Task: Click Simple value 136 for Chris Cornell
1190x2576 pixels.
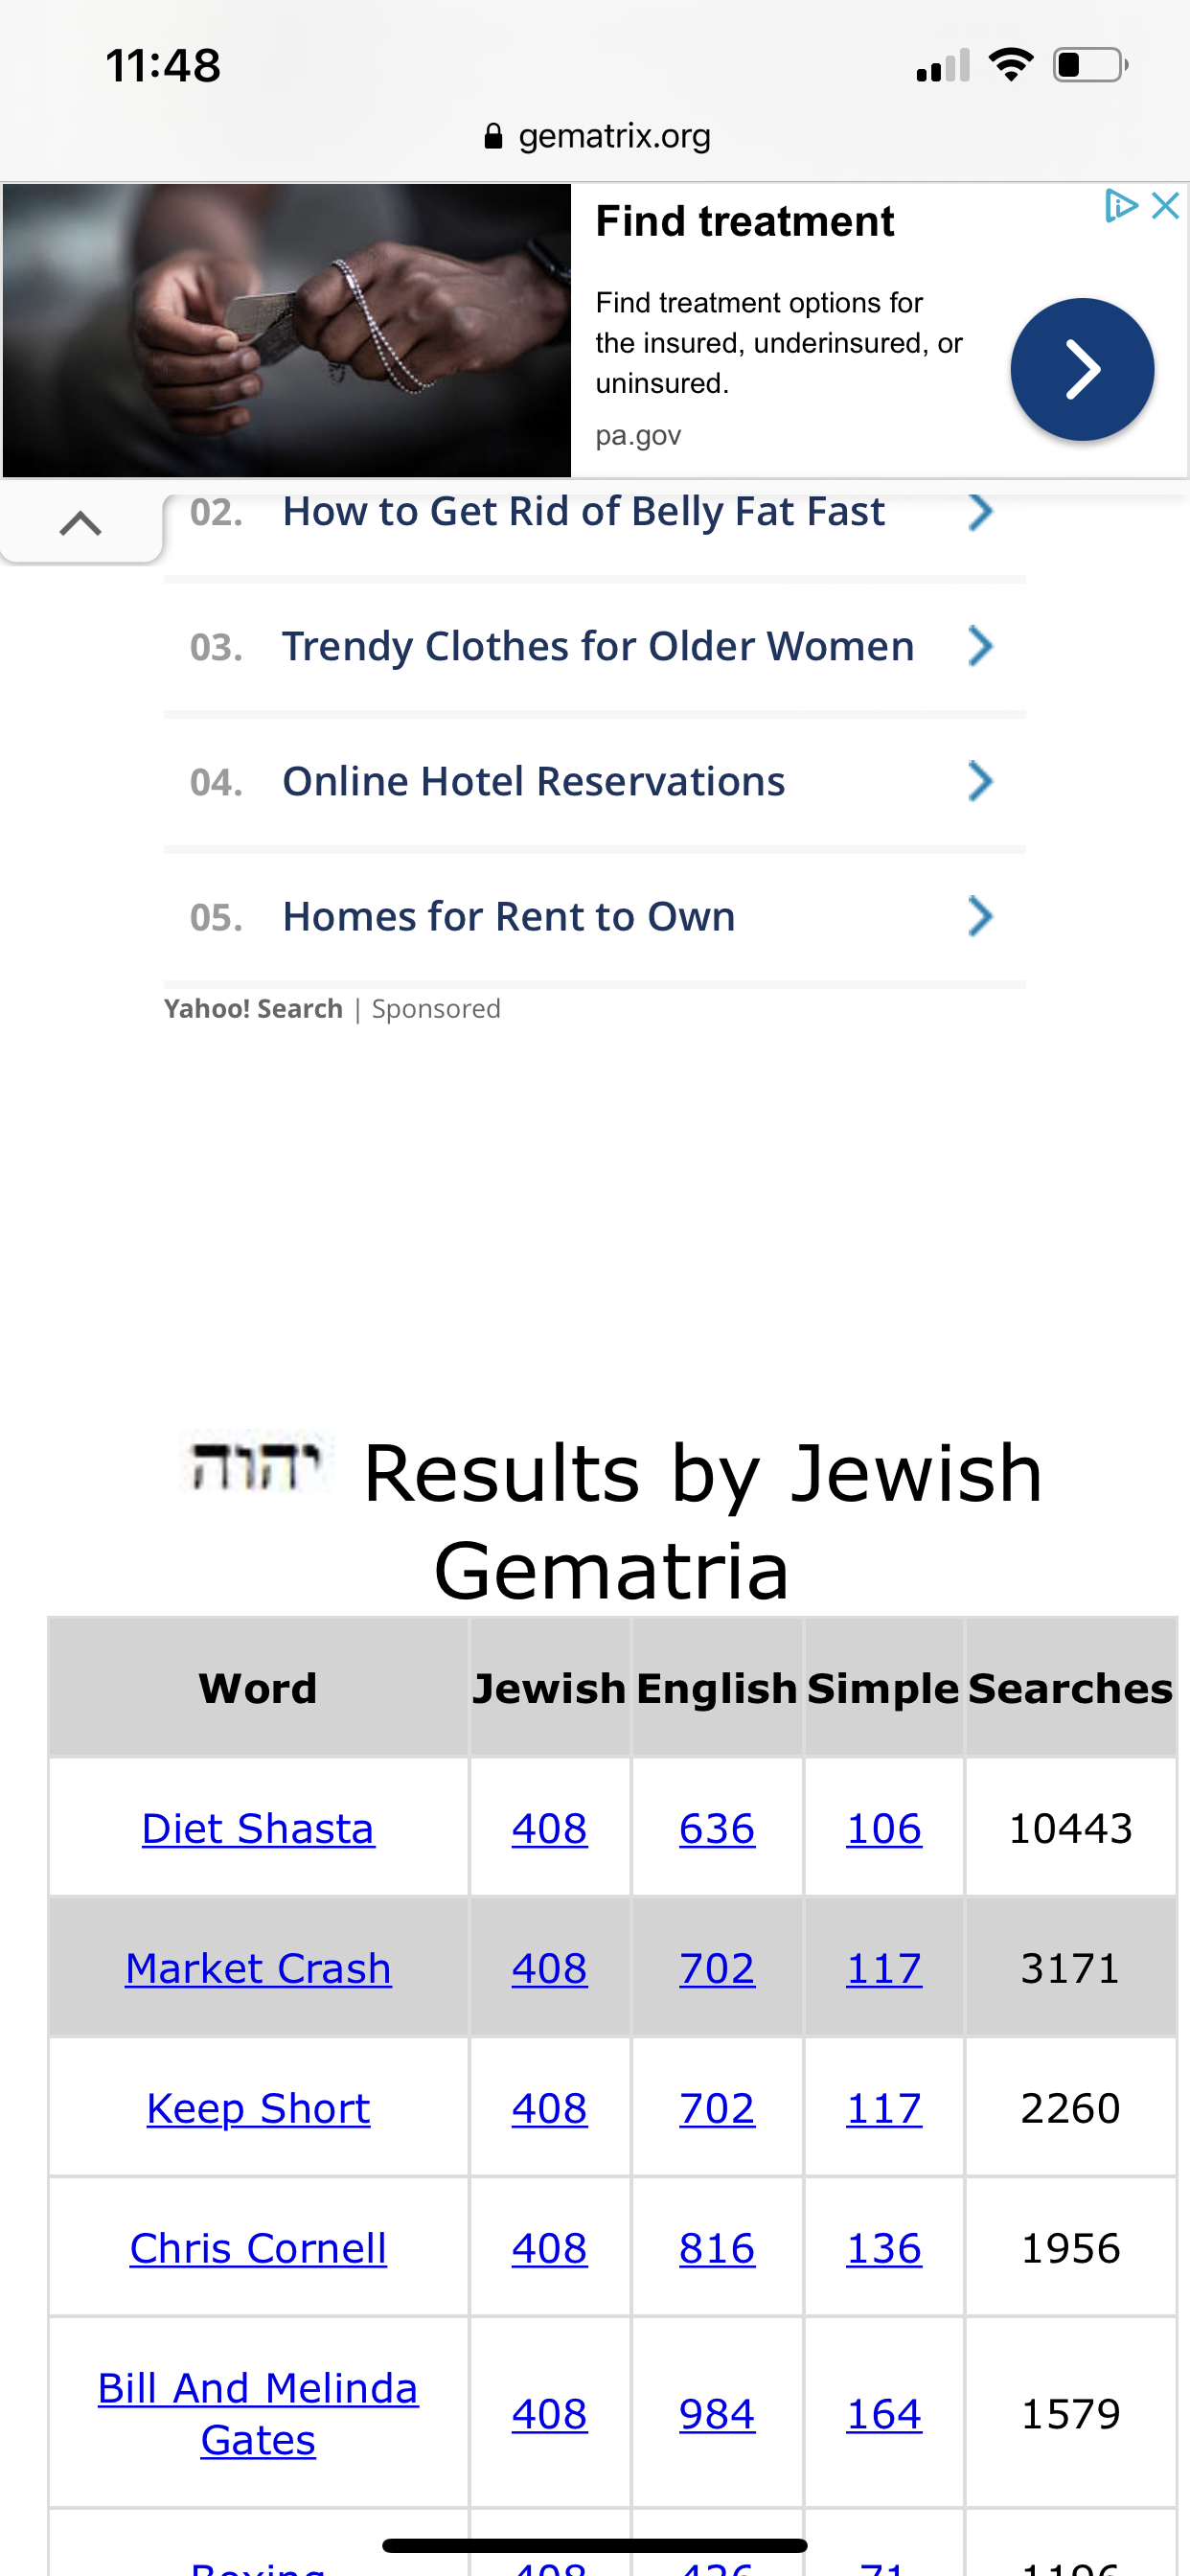Action: click(x=883, y=2249)
